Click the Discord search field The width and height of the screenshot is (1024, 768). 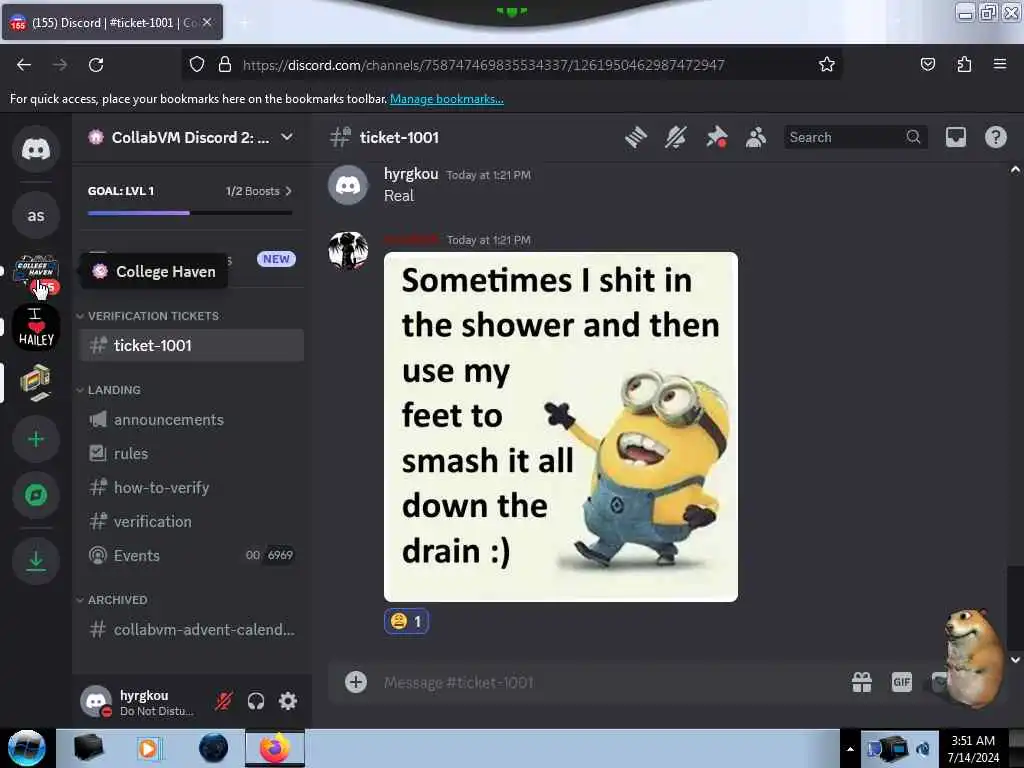(x=855, y=137)
